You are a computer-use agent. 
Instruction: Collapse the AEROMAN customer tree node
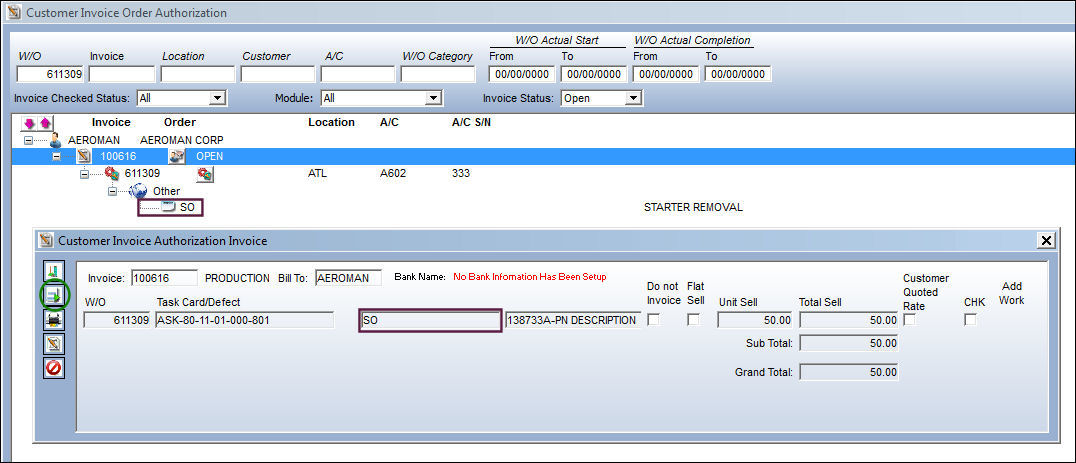[x=27, y=141]
